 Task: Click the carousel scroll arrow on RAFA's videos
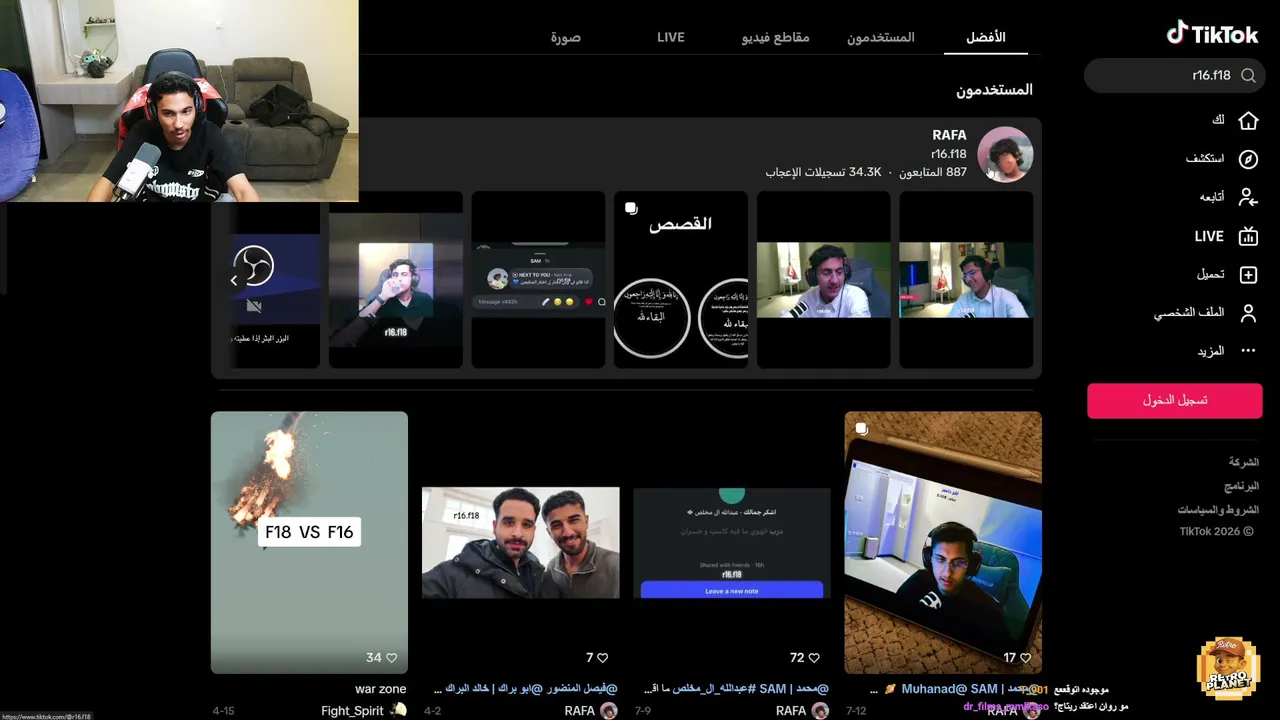(x=234, y=281)
